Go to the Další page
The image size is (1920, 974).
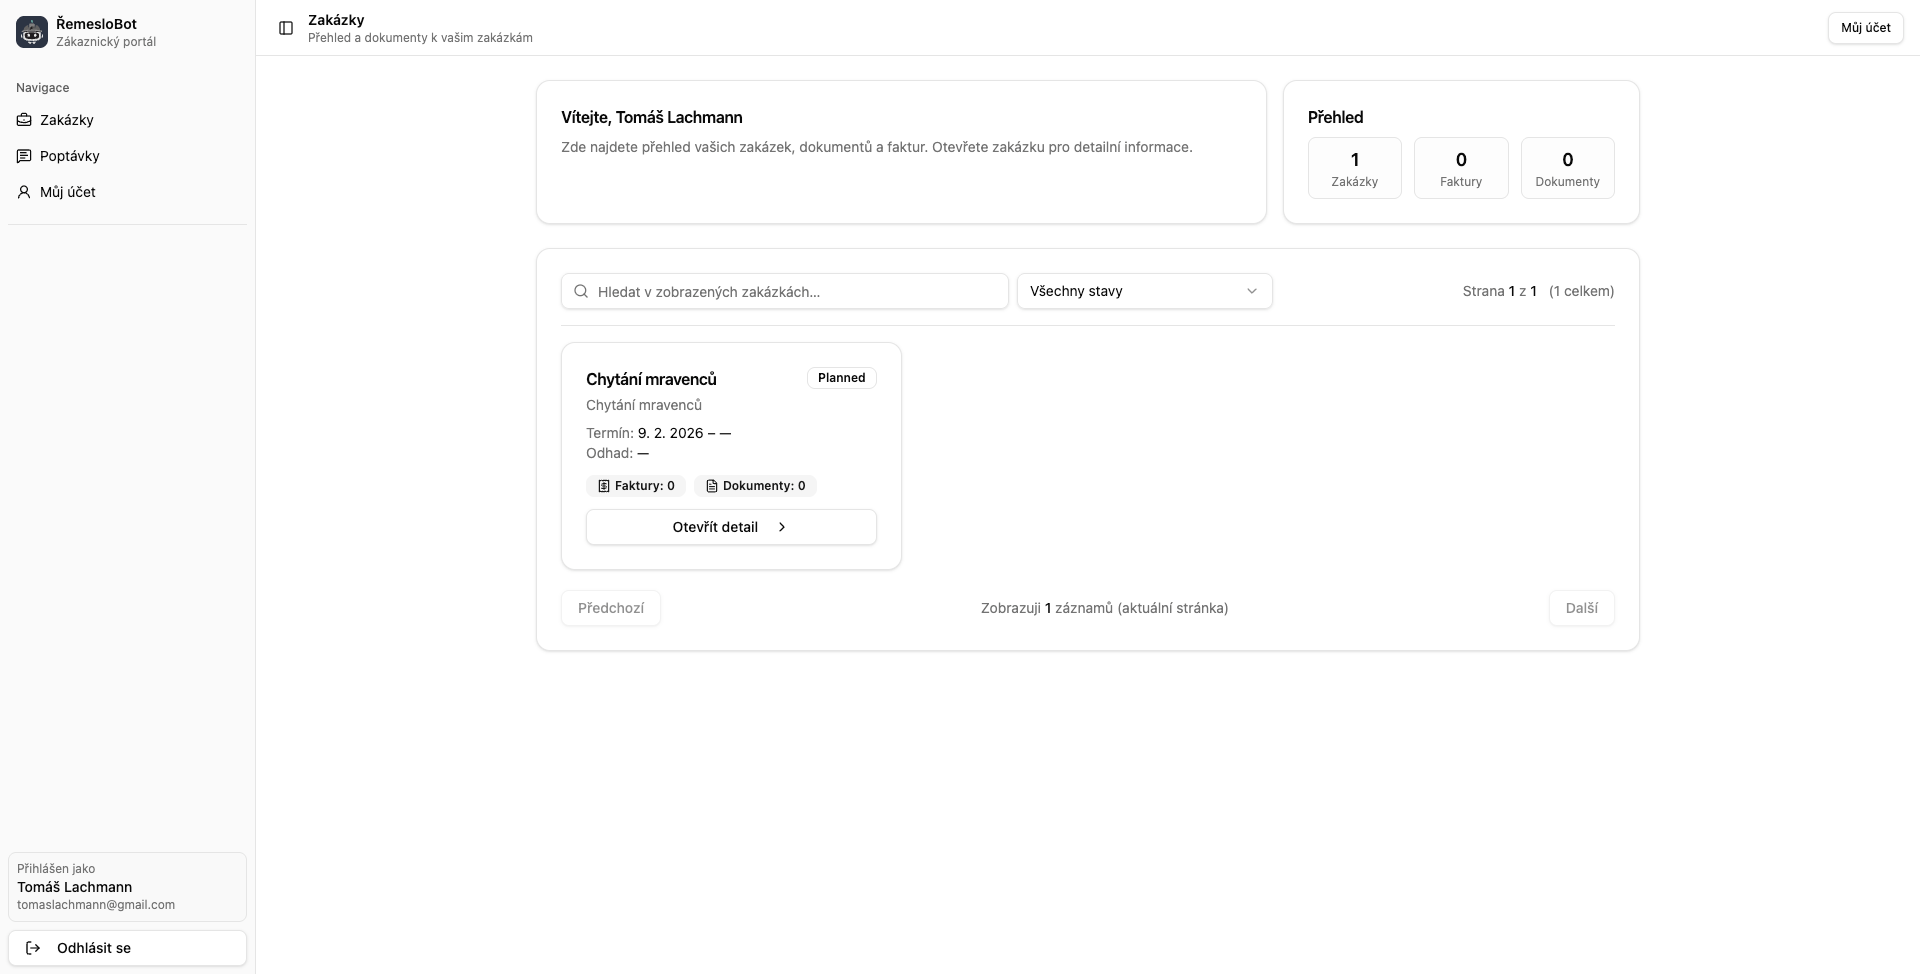pos(1581,608)
